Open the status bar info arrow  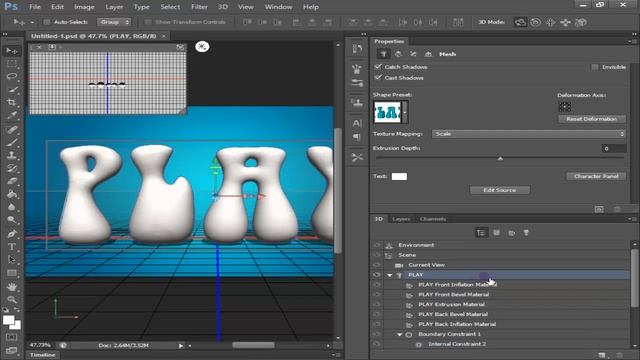[x=180, y=346]
